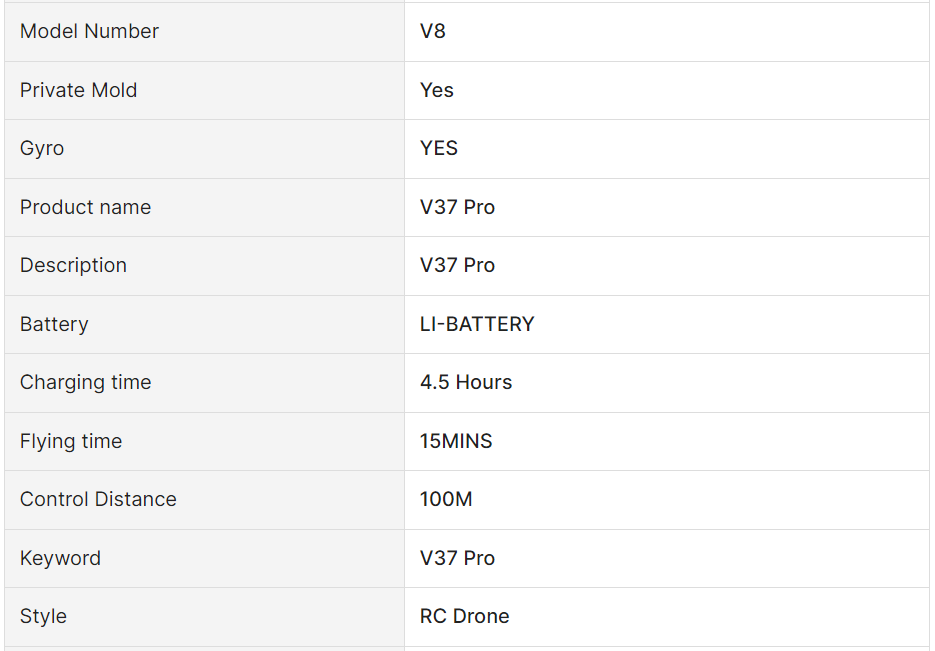Click the Battery attribute label

click(54, 324)
